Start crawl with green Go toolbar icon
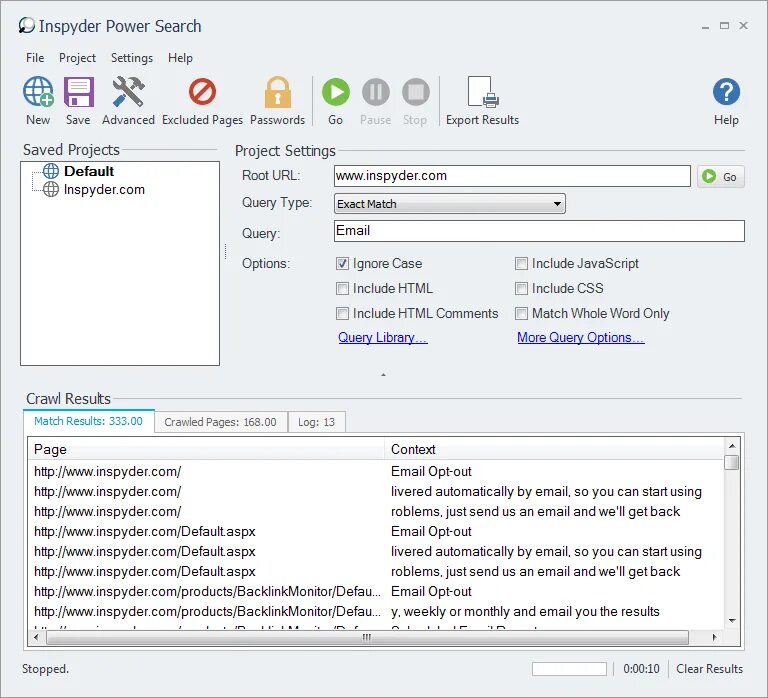The height and width of the screenshot is (698, 768). (336, 92)
